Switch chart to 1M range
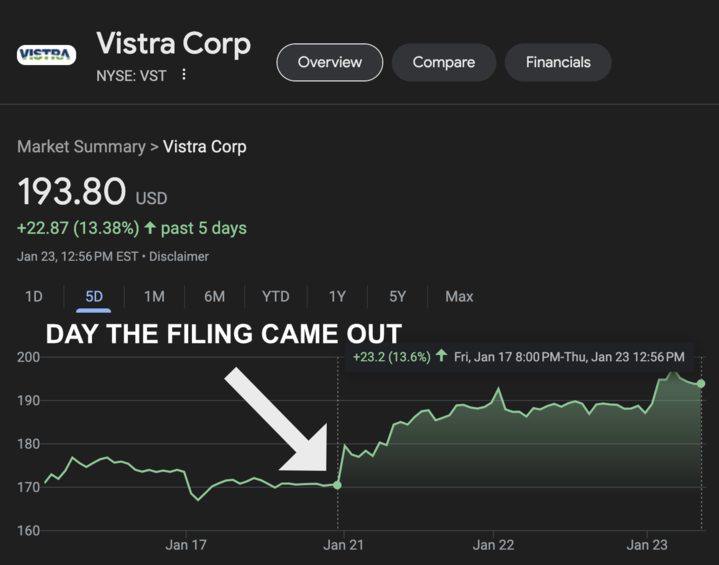 click(154, 296)
